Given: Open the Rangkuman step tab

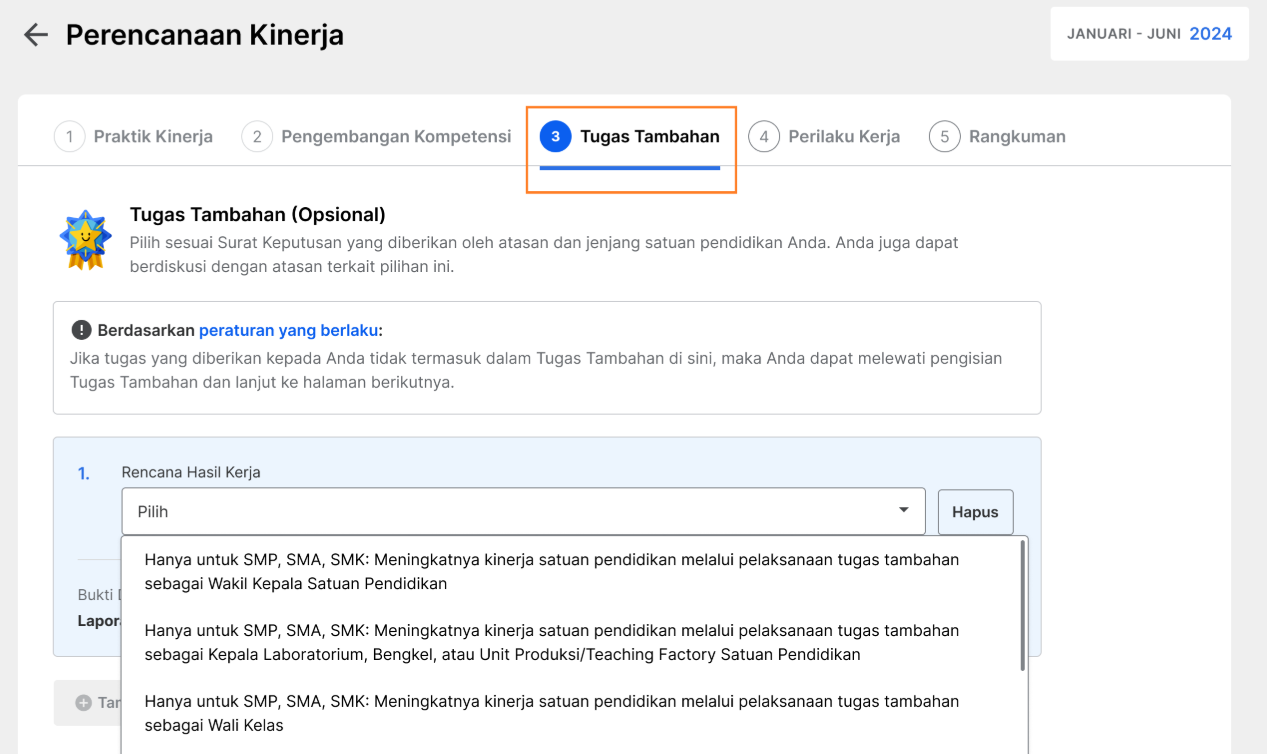Looking at the screenshot, I should (x=997, y=137).
